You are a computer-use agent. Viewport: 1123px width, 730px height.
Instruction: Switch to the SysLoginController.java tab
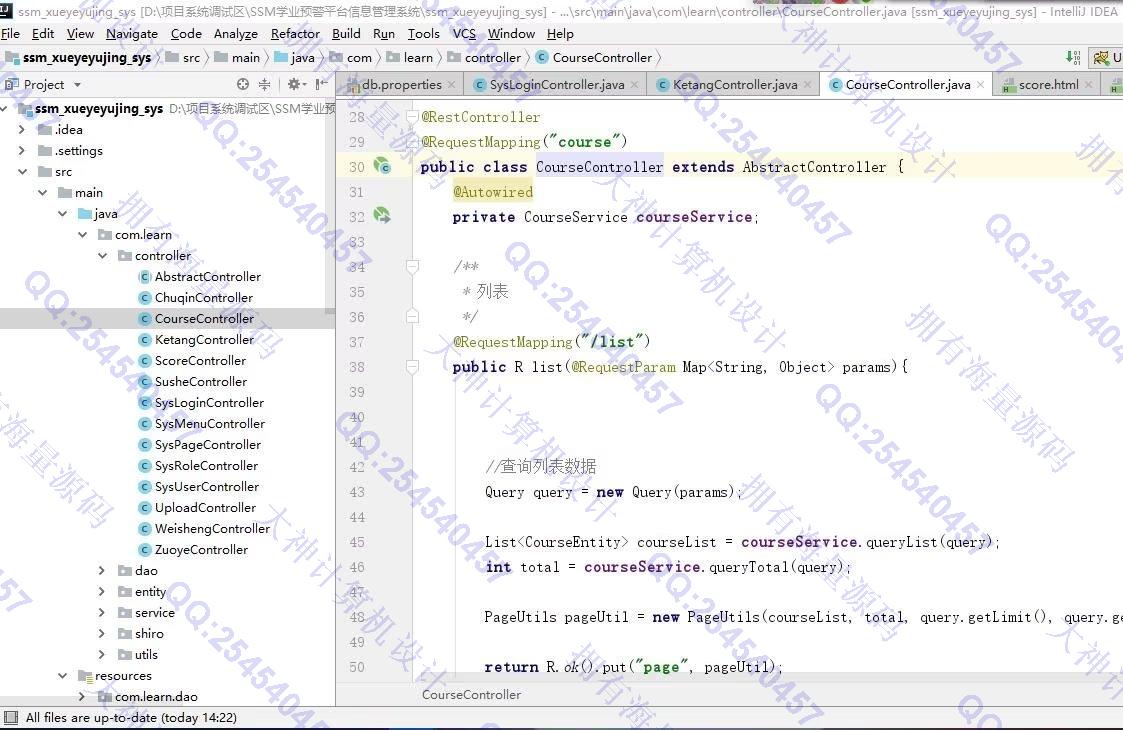point(556,85)
